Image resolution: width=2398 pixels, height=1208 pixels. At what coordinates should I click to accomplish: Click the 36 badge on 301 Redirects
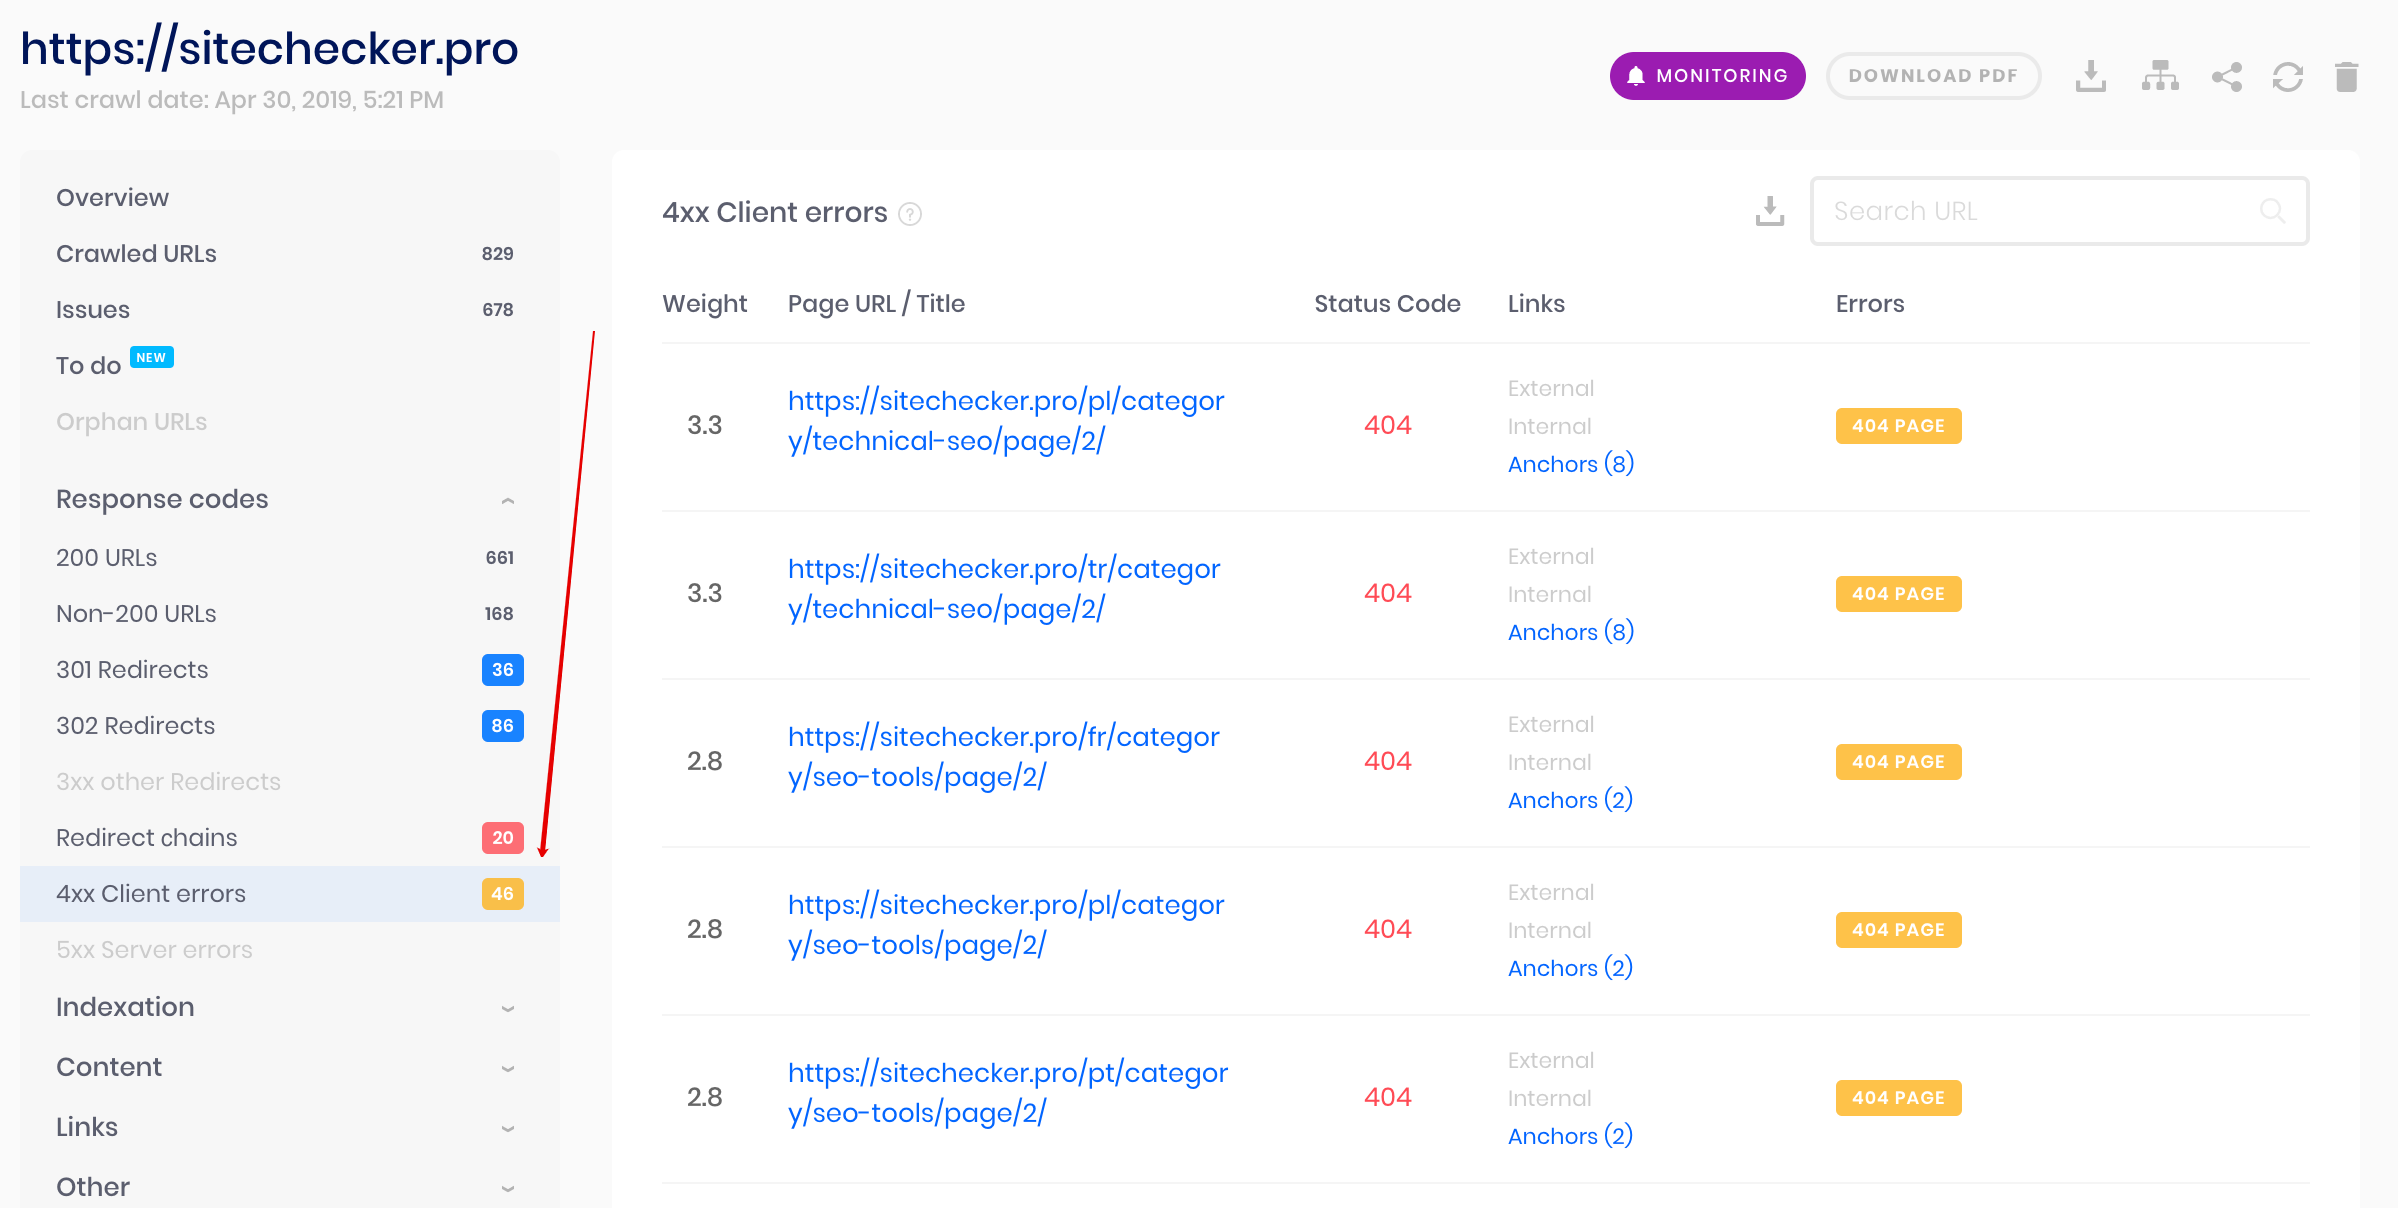coord(502,670)
